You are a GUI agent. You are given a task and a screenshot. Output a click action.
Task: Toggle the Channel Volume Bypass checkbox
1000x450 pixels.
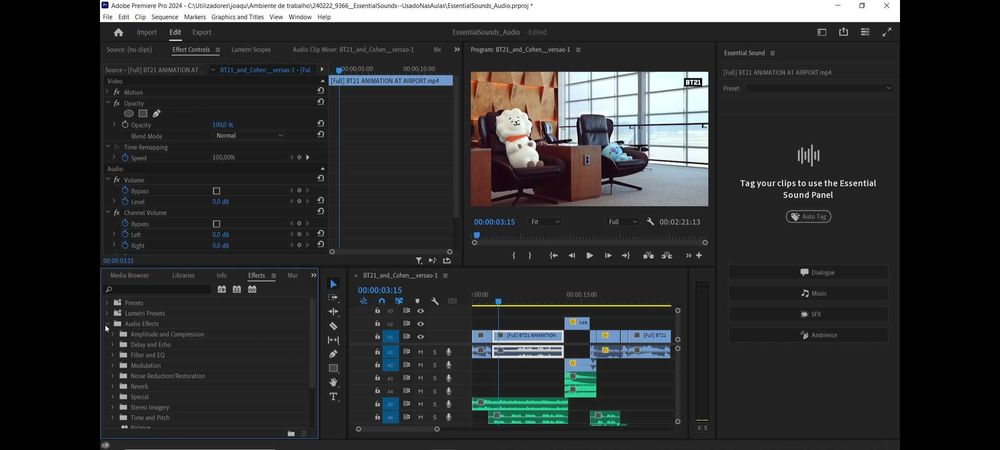tap(216, 224)
